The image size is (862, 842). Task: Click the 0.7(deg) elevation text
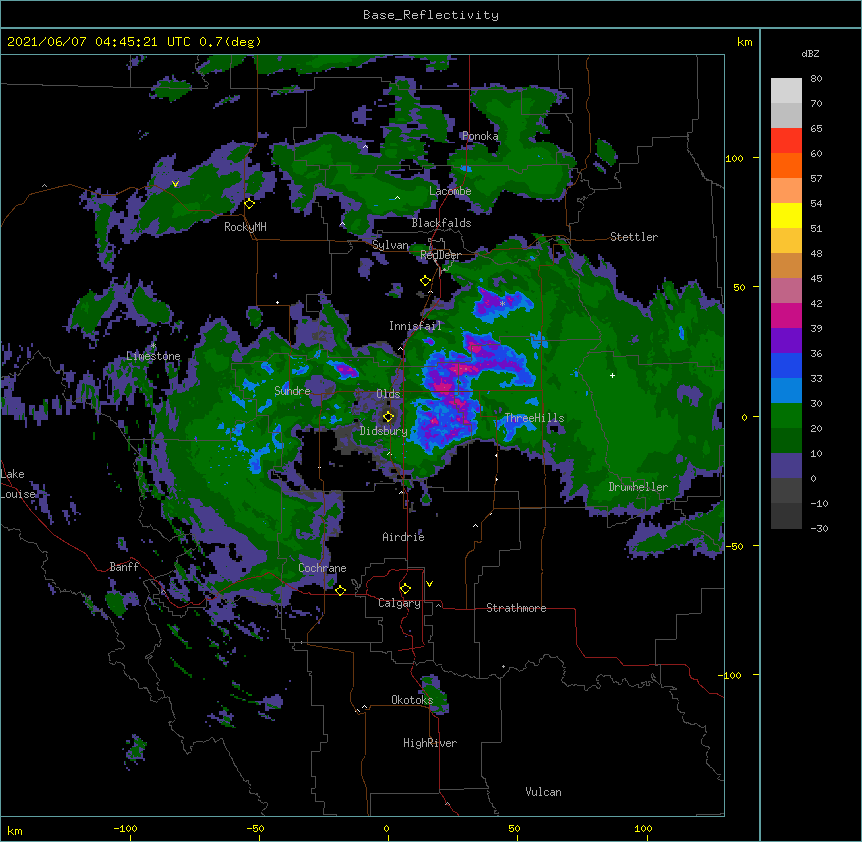click(230, 42)
